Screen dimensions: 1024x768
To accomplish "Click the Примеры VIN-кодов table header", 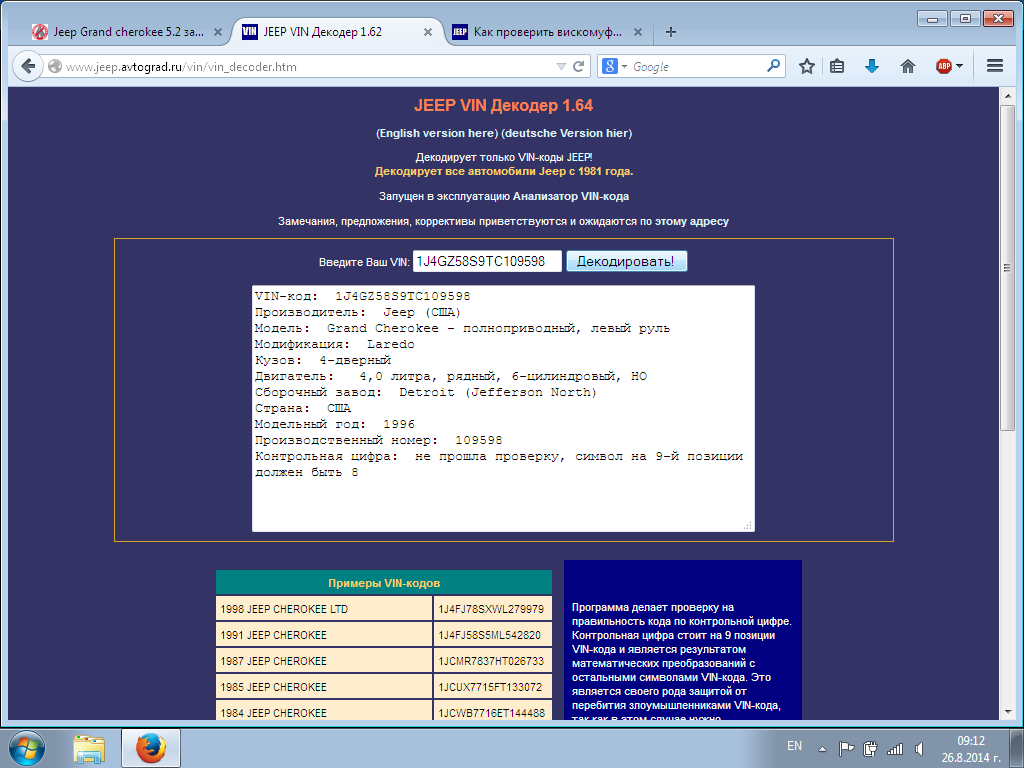I will coord(384,583).
